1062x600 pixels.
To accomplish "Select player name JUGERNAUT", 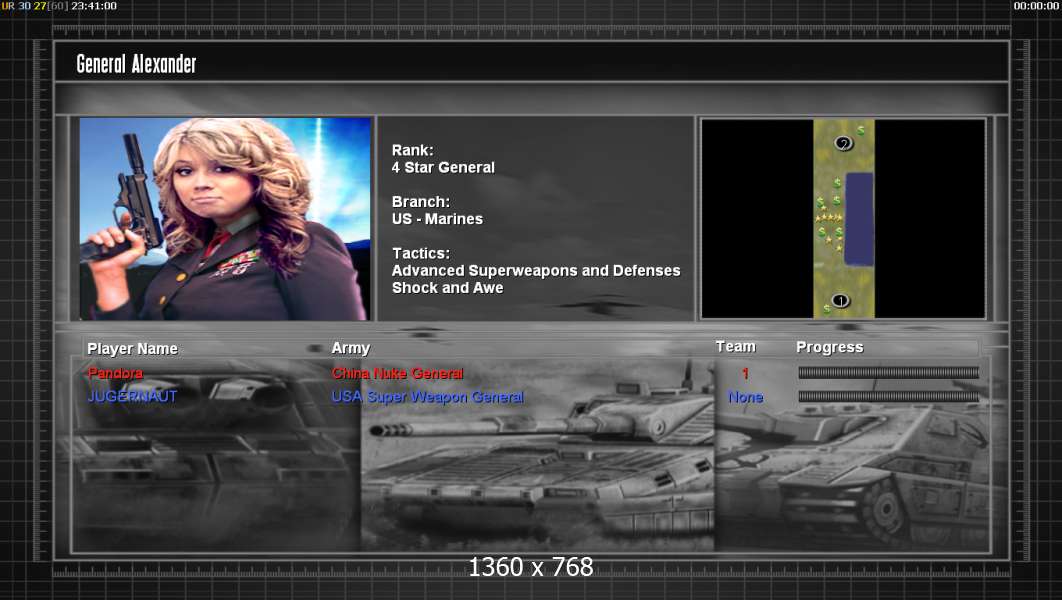I will point(132,396).
